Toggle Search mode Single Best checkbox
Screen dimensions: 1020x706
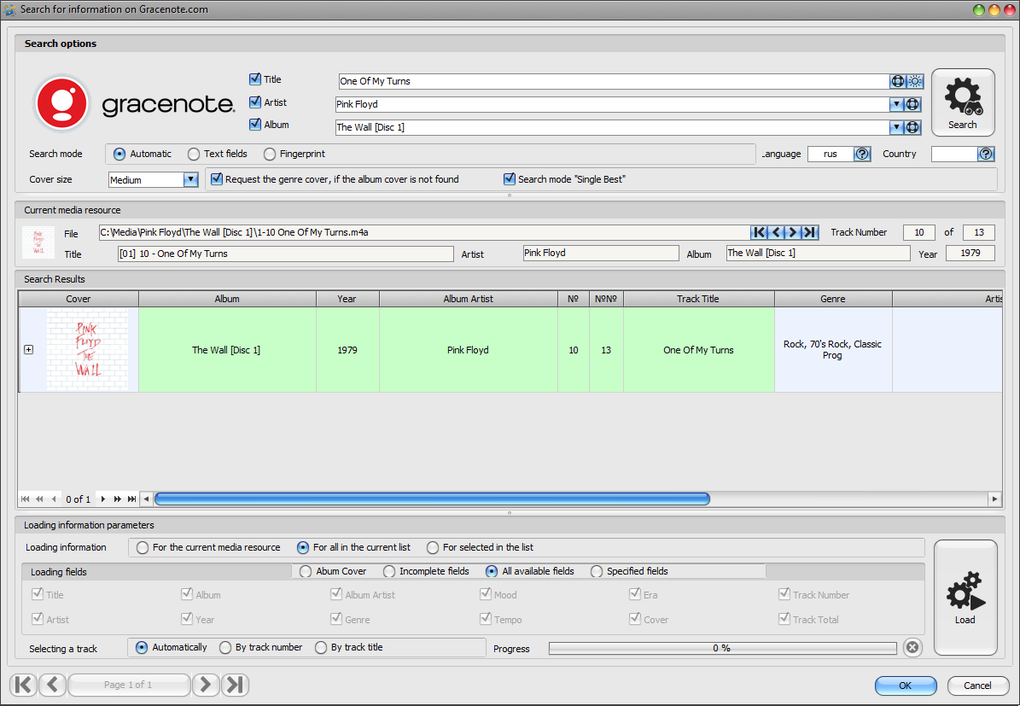click(x=509, y=179)
